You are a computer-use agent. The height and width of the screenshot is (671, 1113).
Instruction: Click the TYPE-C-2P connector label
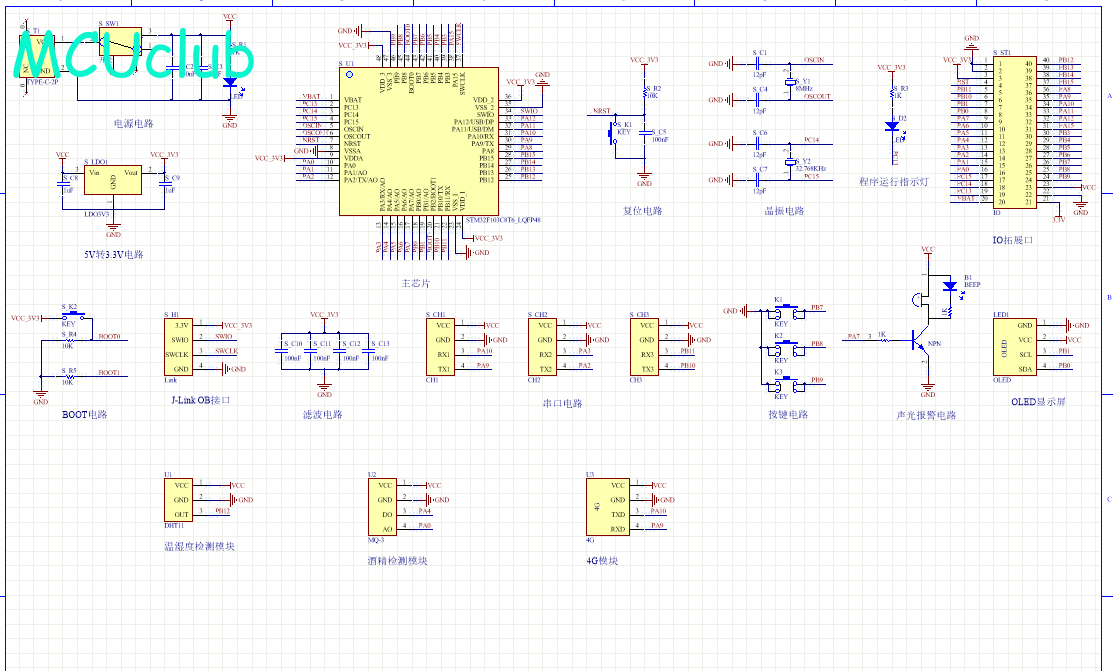click(43, 82)
